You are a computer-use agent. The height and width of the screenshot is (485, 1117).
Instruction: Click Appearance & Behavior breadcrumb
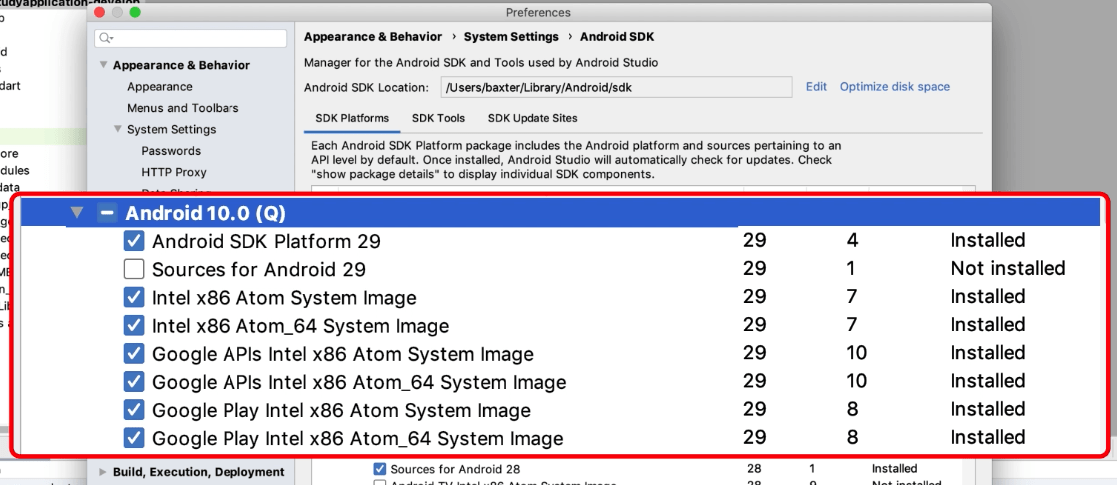373,36
